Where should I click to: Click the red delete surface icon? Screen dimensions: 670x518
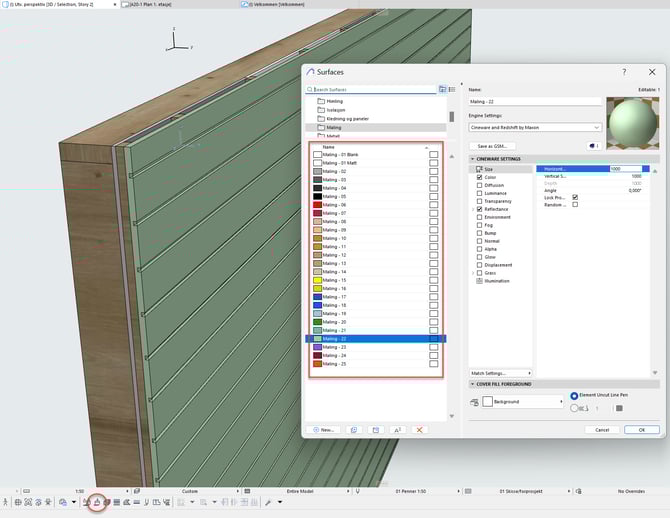420,429
